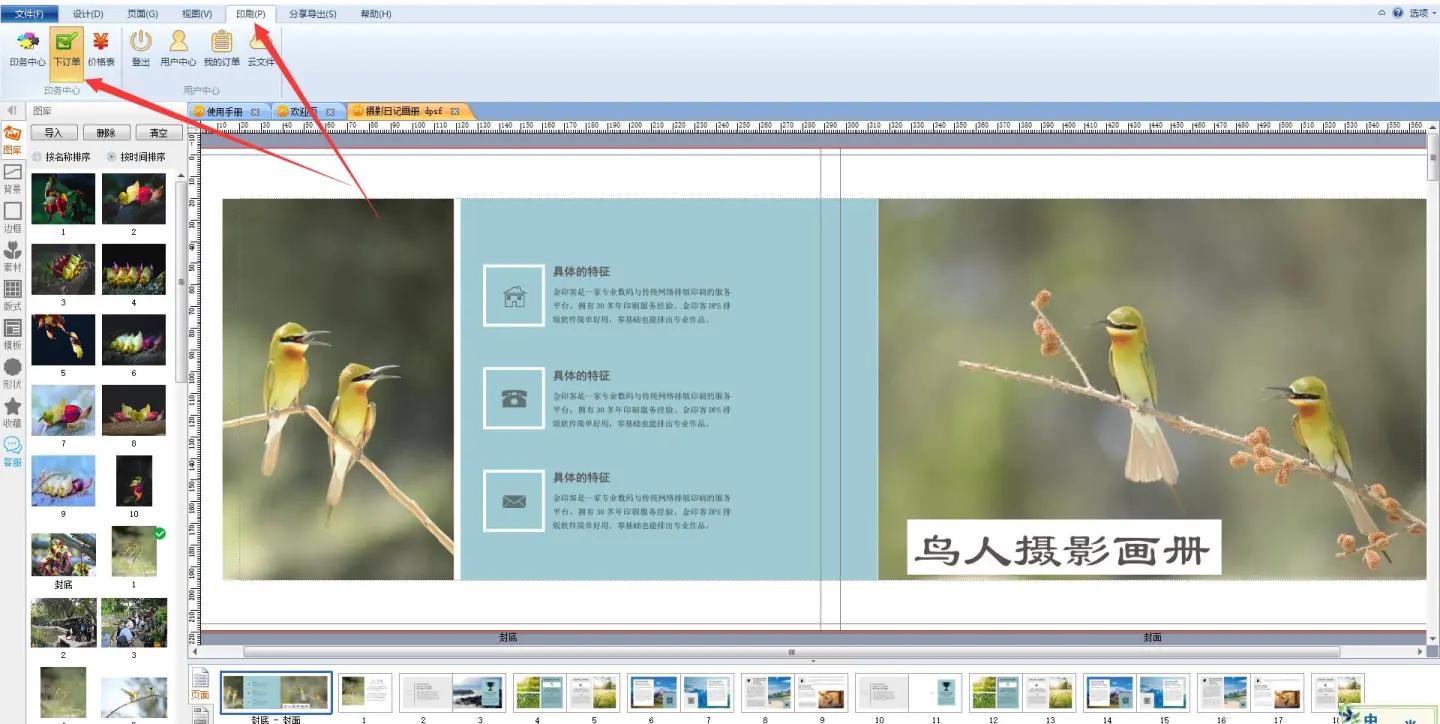Select the 素材 materials sidebar icon
Image resolution: width=1440 pixels, height=724 pixels.
coord(13,257)
